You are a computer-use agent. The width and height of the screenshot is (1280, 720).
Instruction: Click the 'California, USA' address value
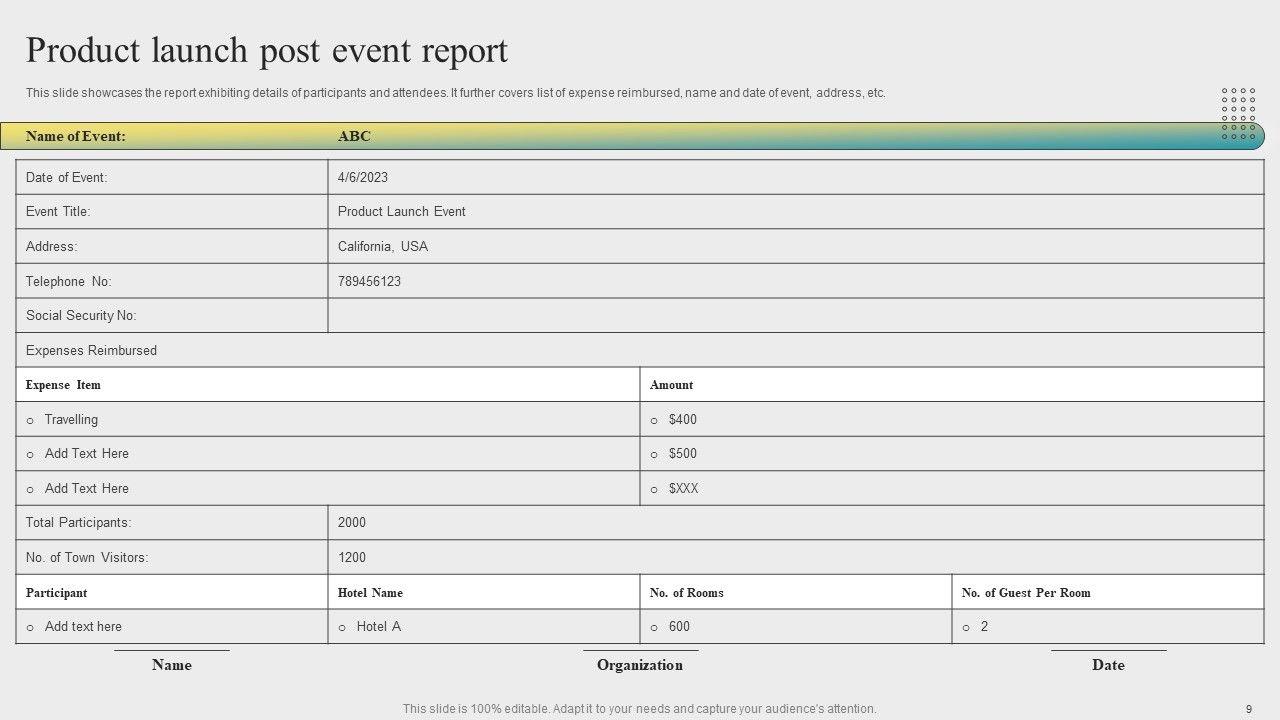tap(383, 246)
